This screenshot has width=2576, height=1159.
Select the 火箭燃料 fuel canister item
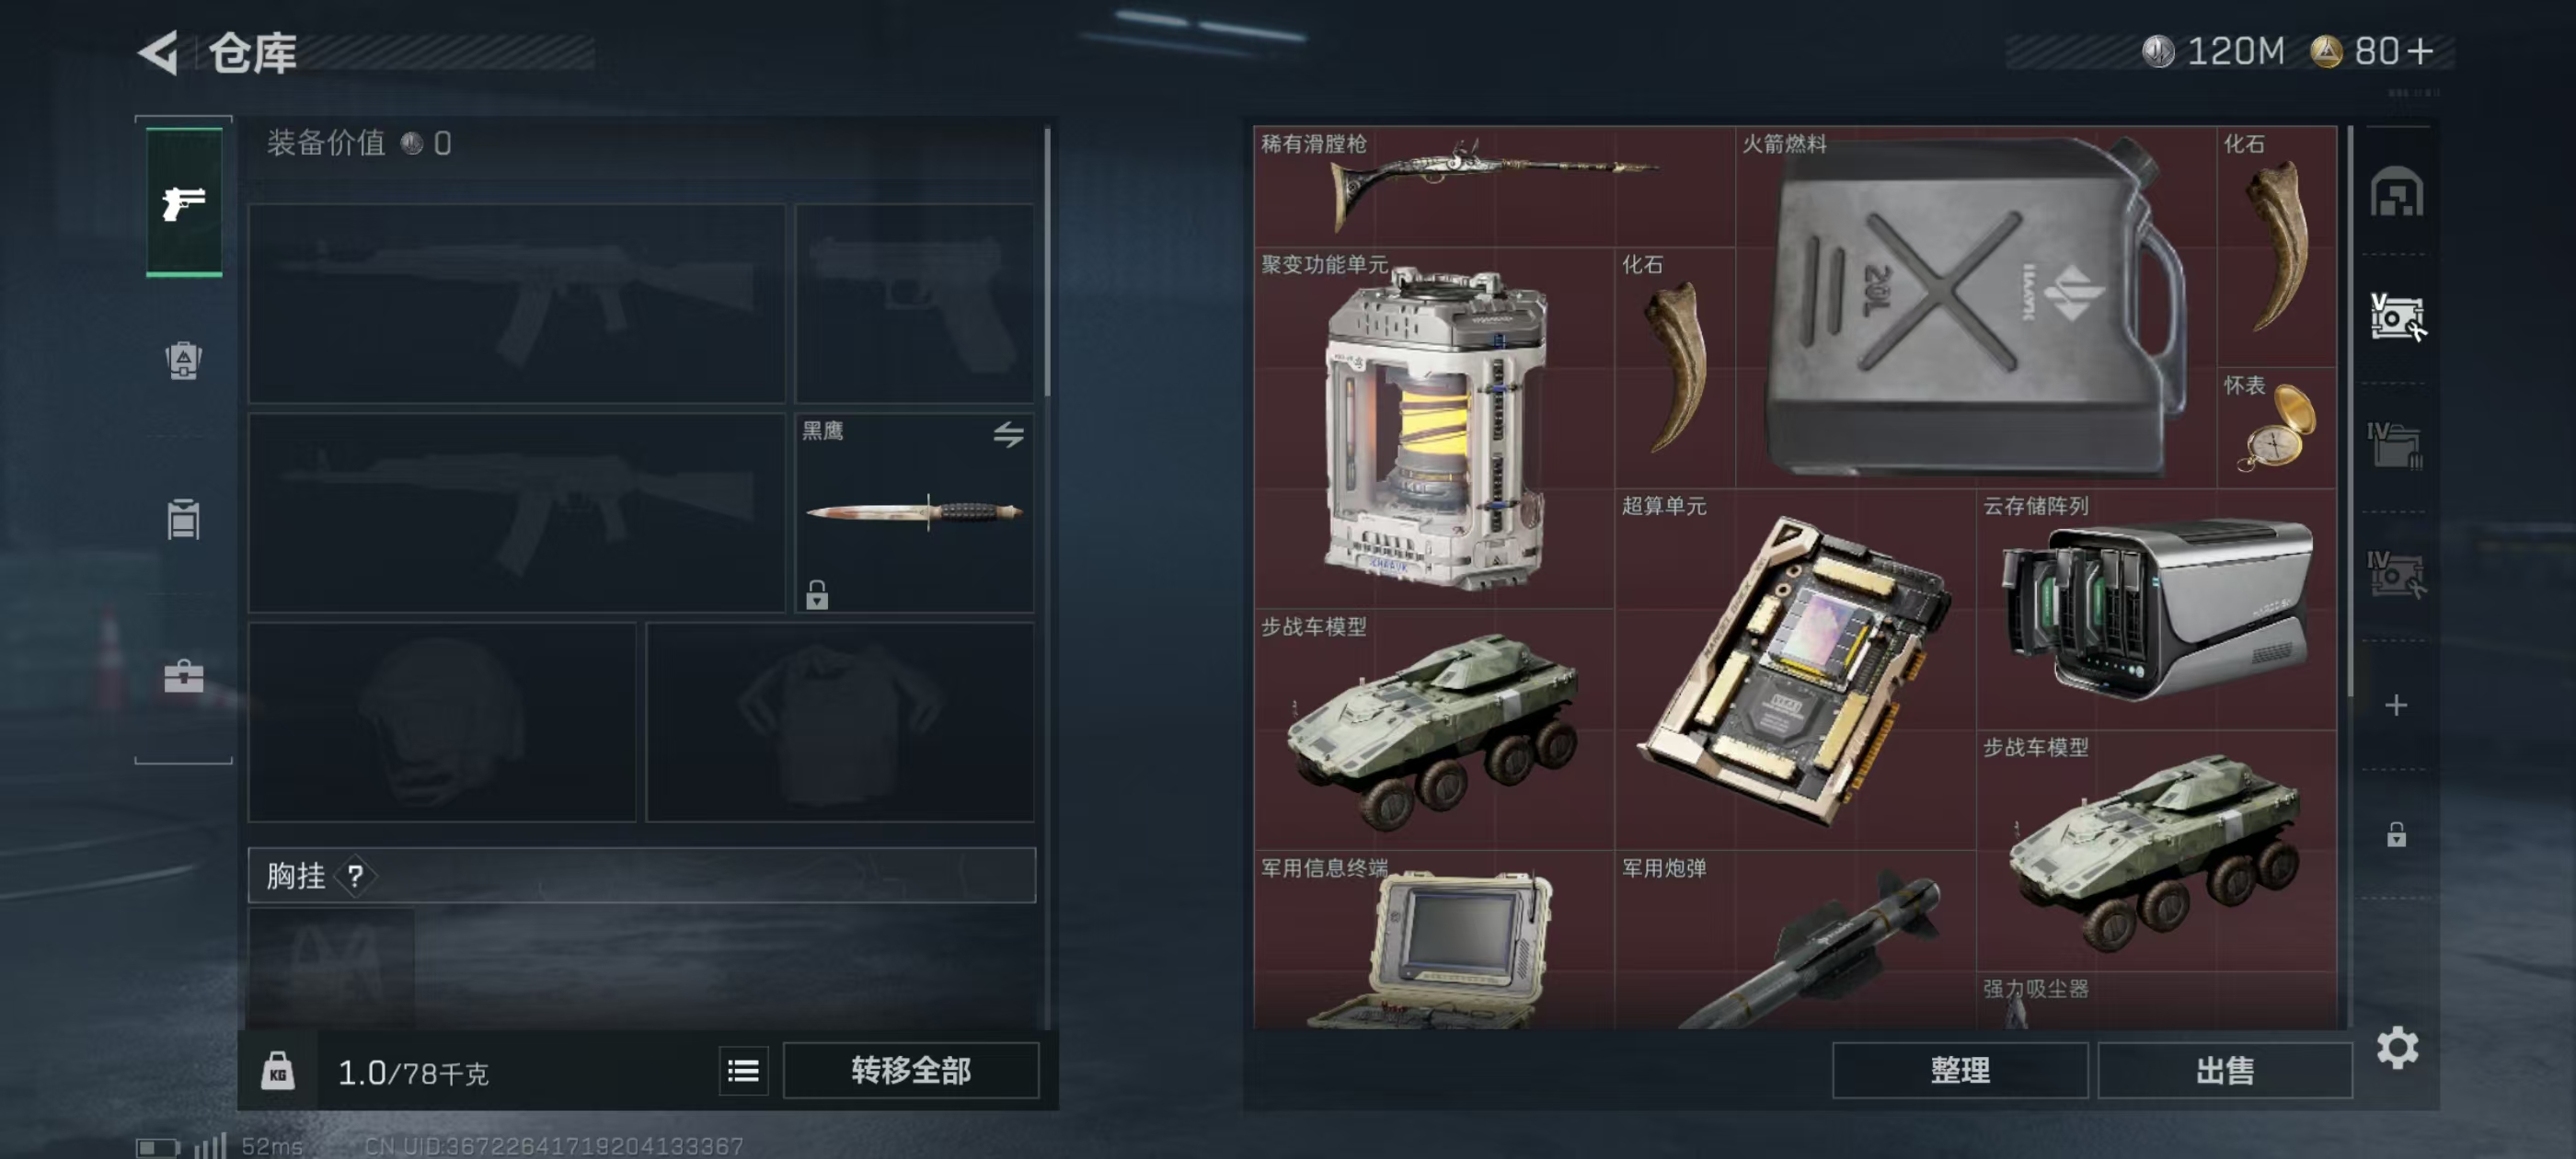coord(1975,306)
